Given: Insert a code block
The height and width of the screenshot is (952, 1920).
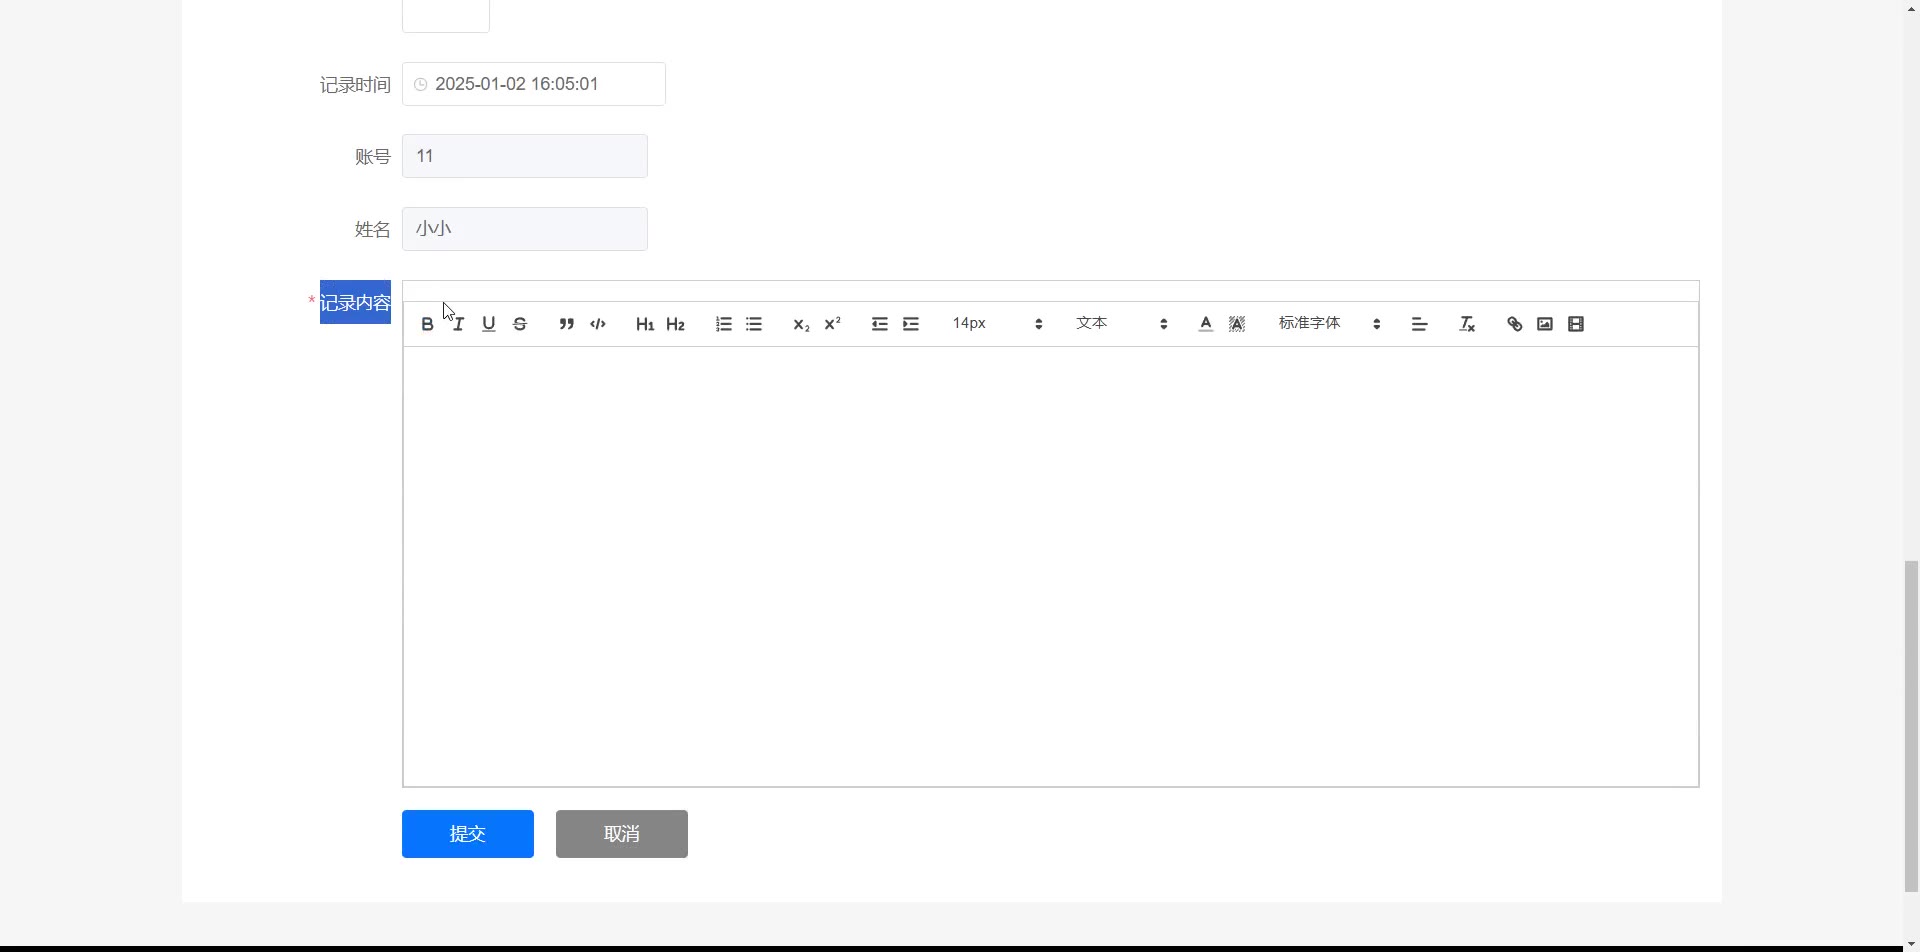Looking at the screenshot, I should (598, 324).
